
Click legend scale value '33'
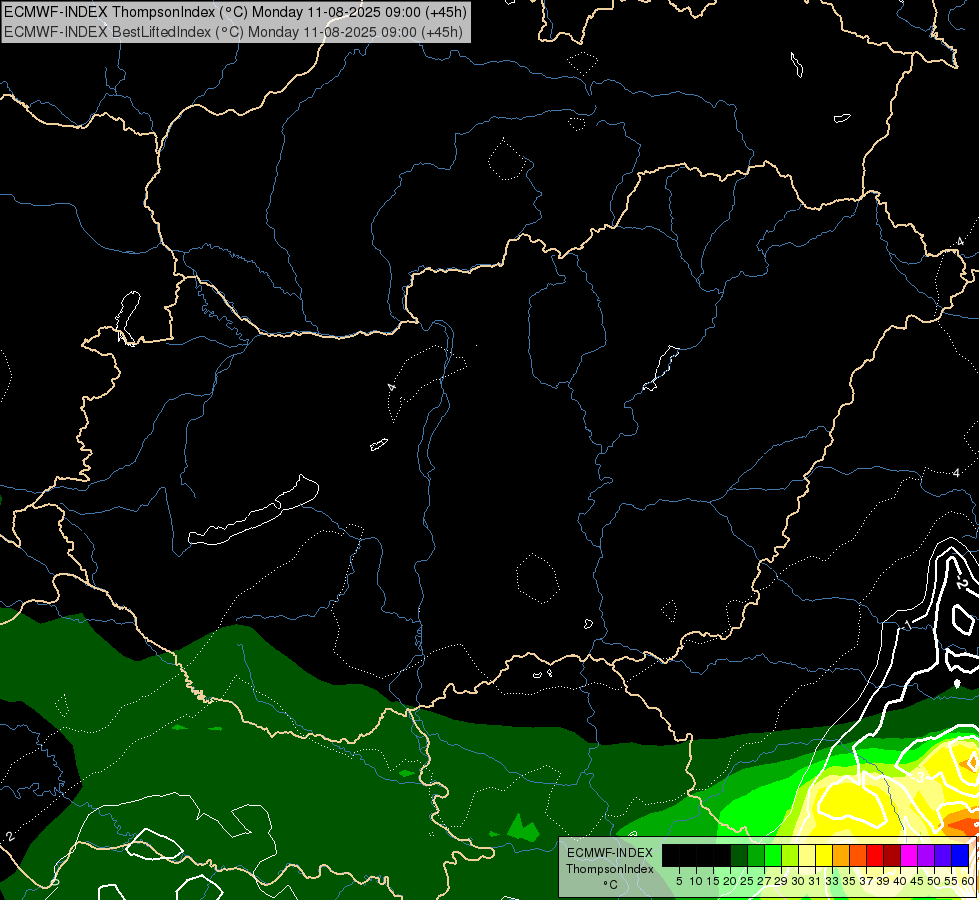pos(832,881)
